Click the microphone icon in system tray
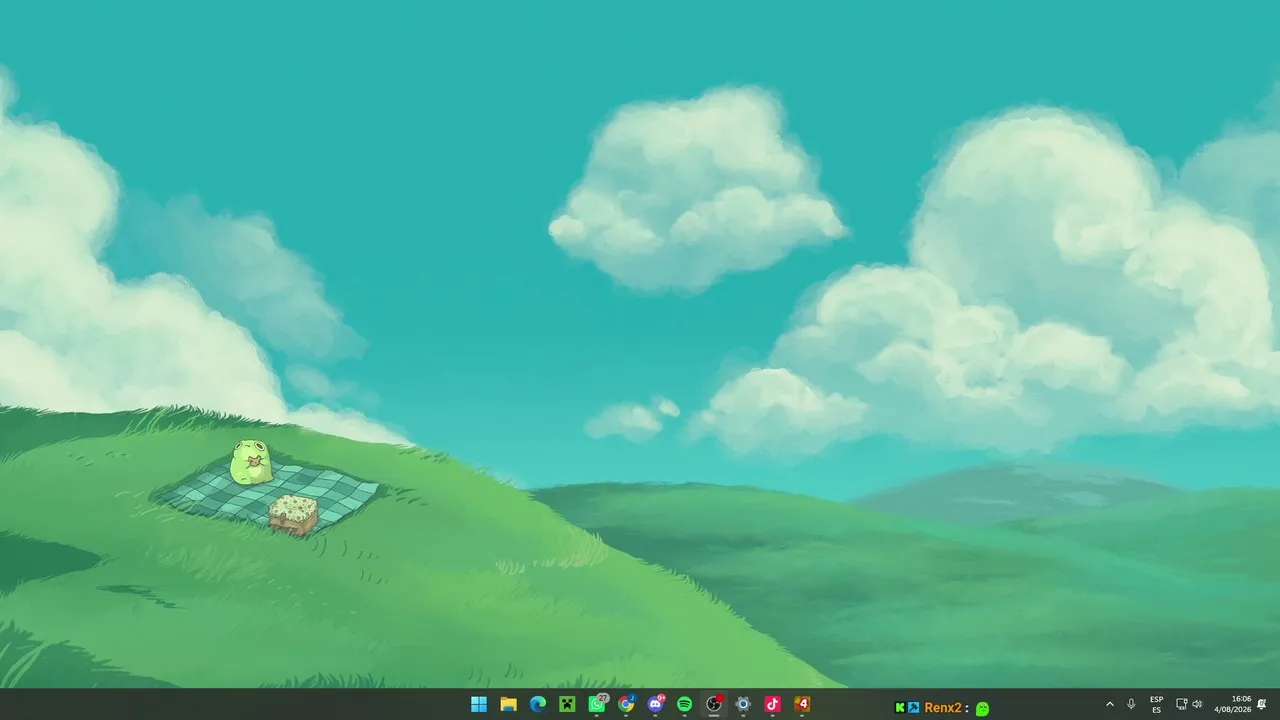 point(1131,704)
